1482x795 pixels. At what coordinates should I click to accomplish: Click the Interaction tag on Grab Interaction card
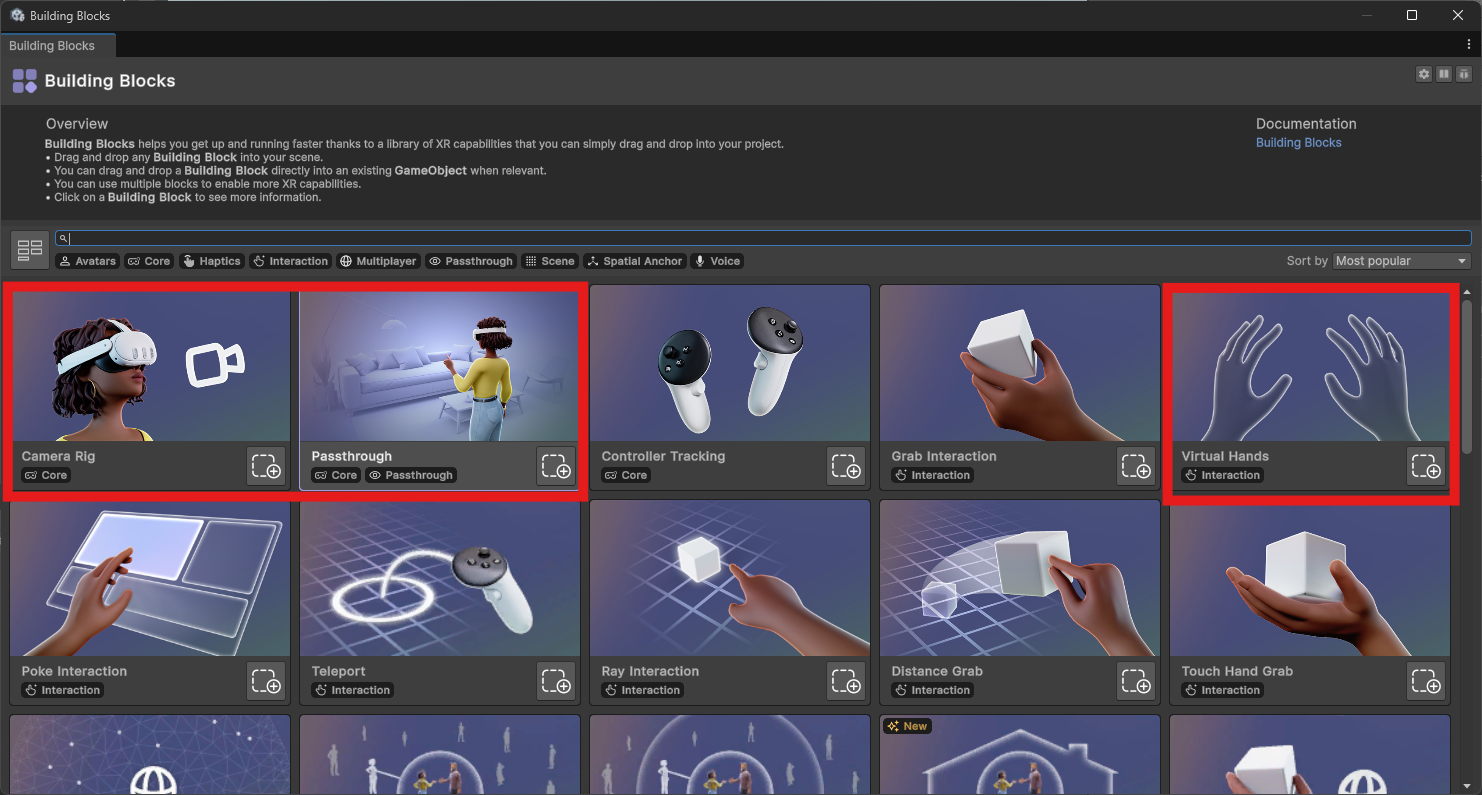pyautogui.click(x=932, y=475)
